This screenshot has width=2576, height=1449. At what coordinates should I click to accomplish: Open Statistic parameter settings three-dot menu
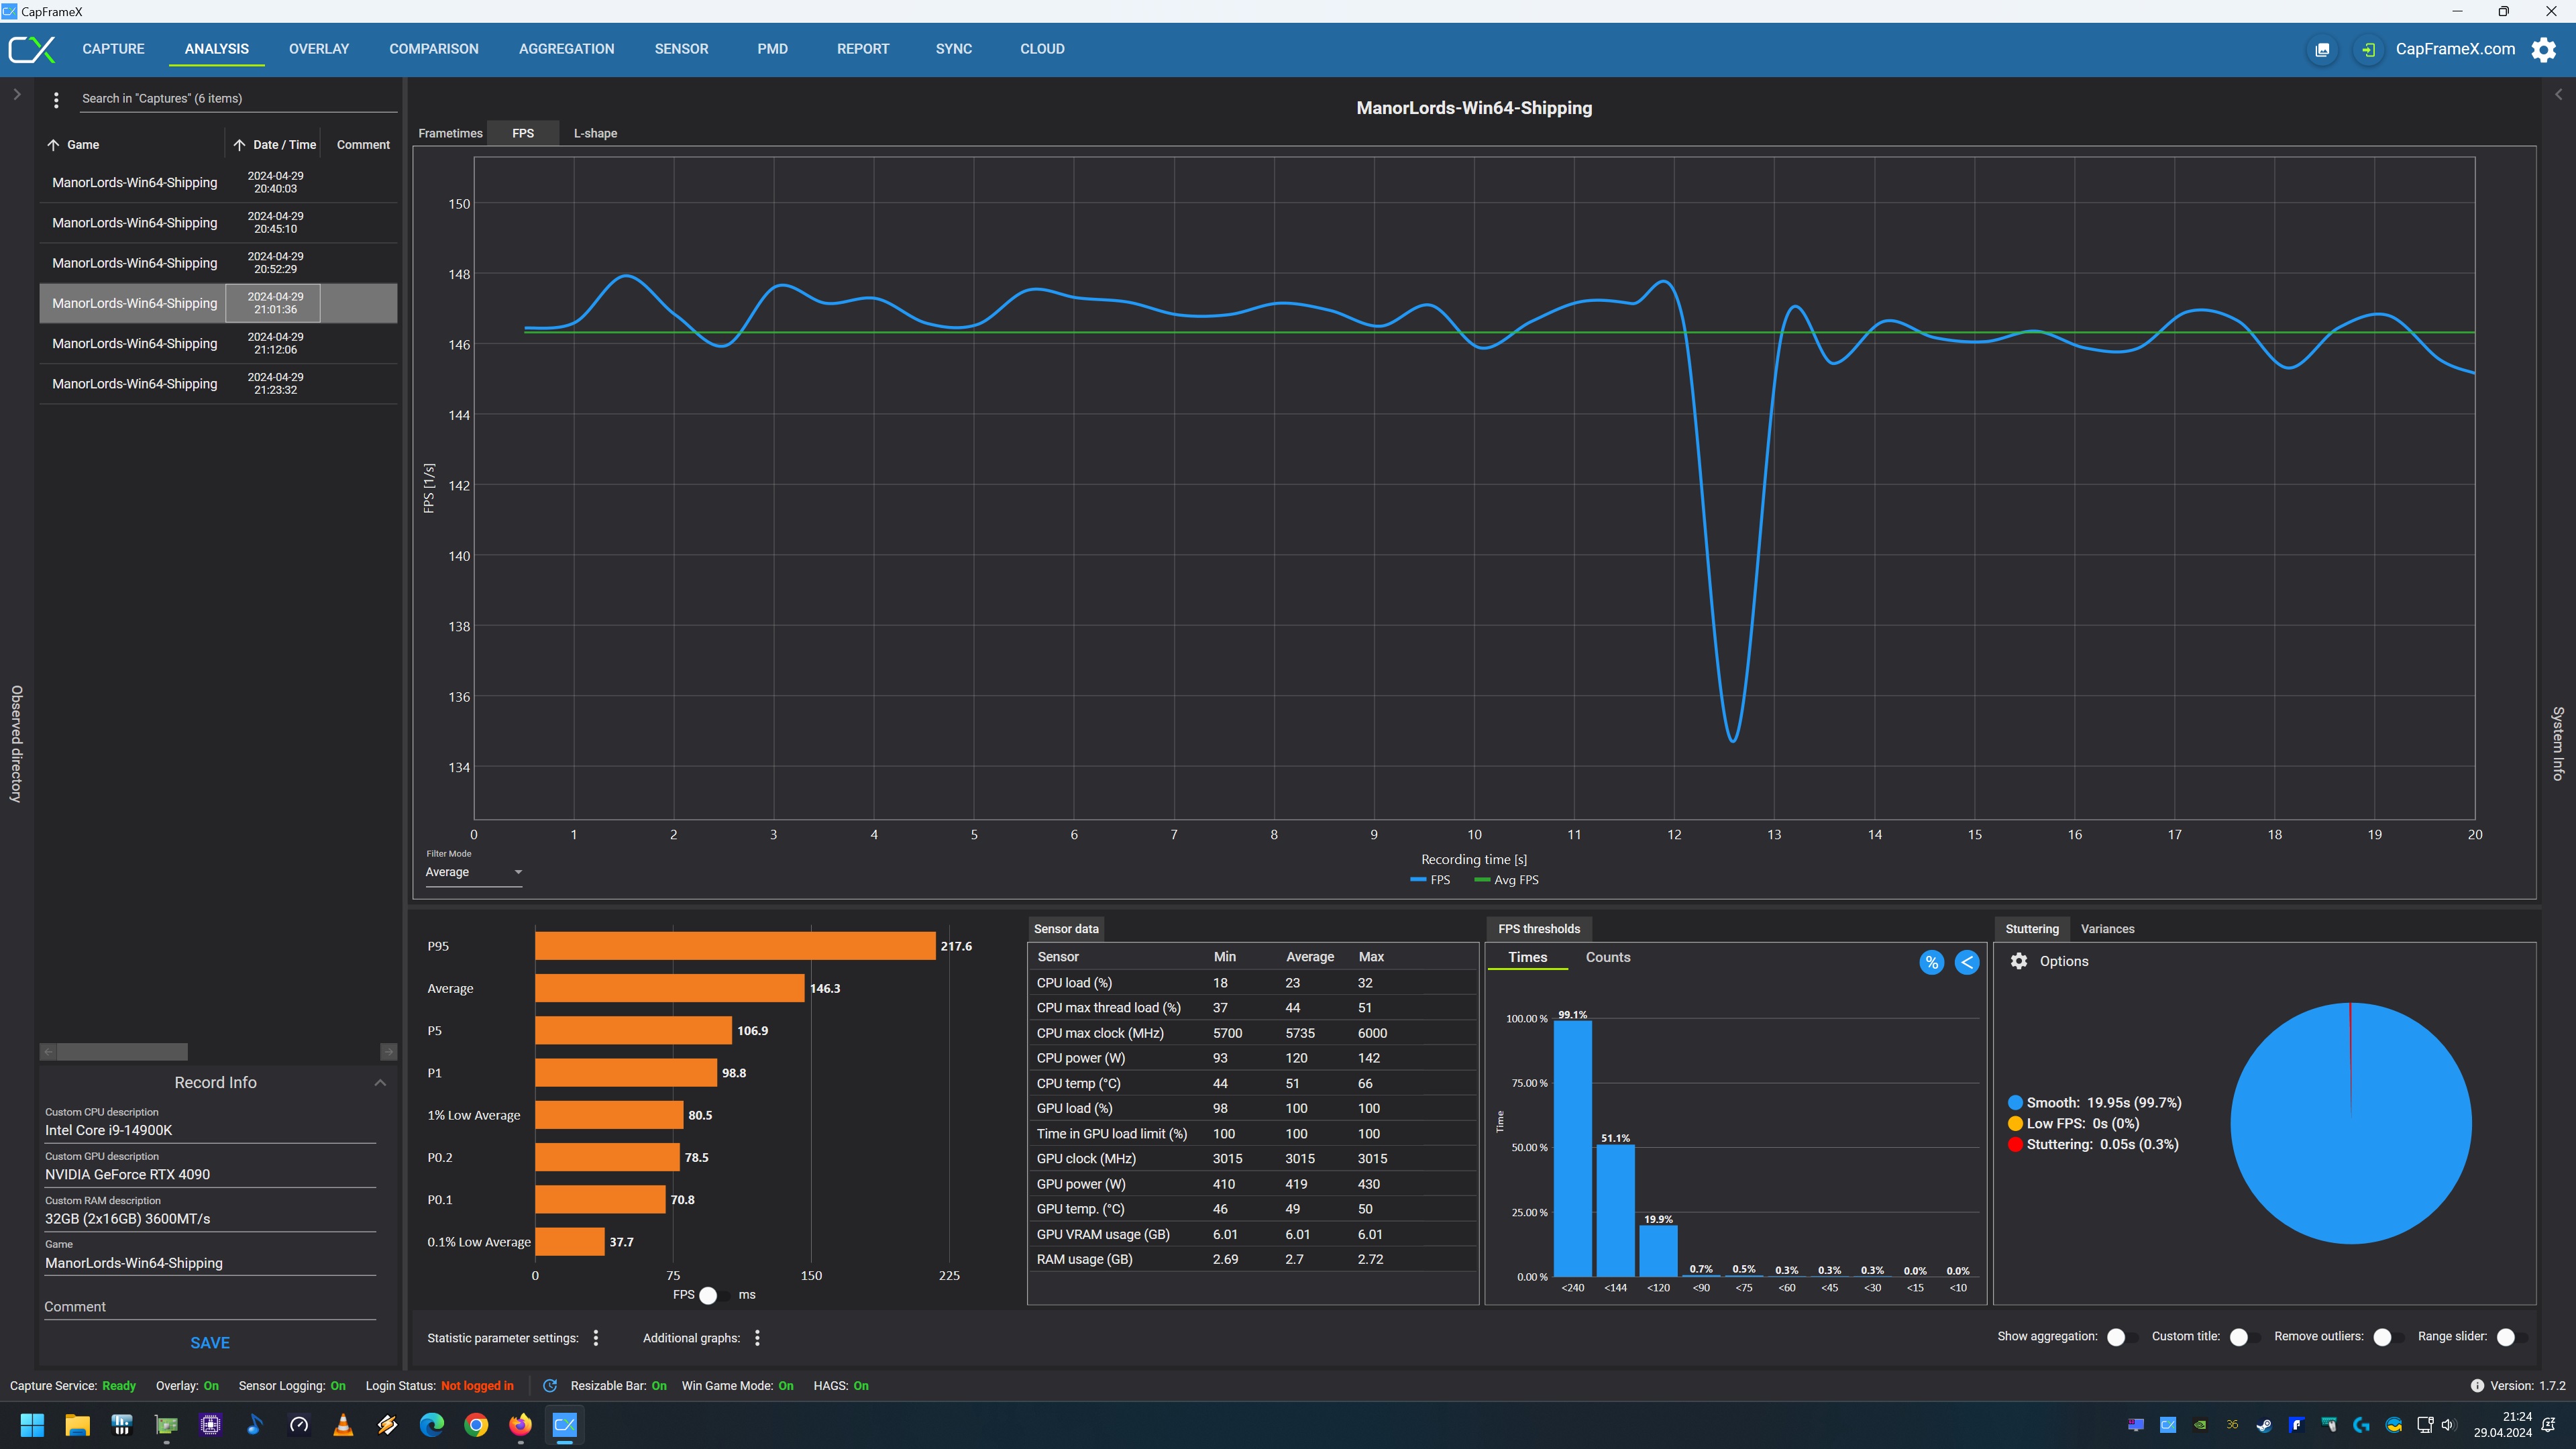596,1338
